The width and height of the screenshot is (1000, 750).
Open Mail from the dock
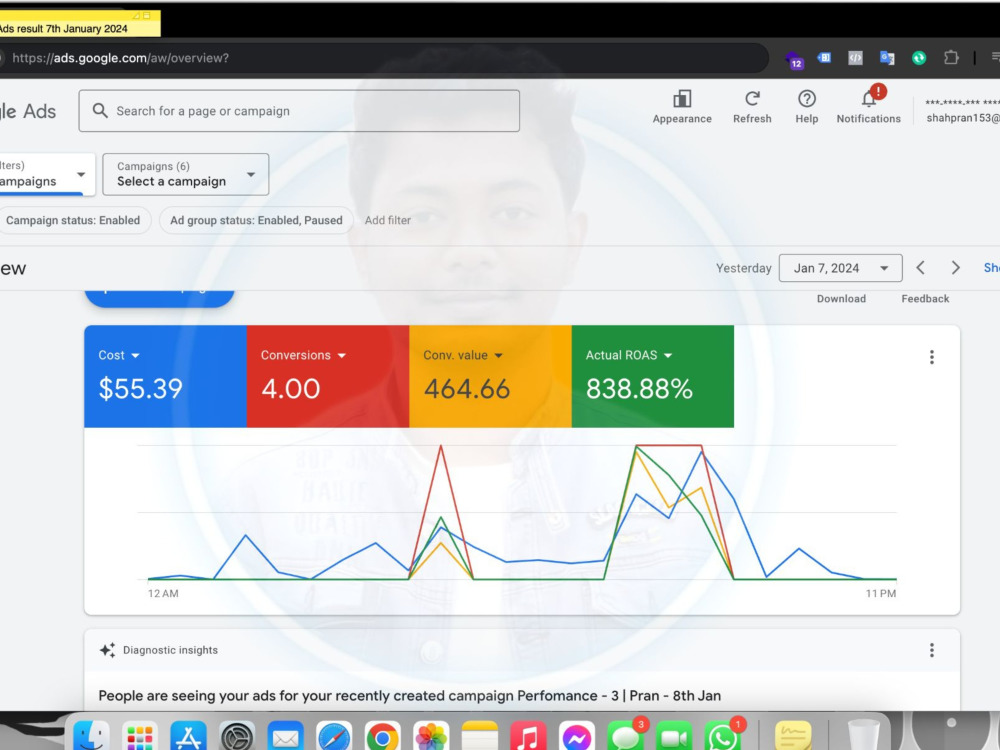point(285,737)
